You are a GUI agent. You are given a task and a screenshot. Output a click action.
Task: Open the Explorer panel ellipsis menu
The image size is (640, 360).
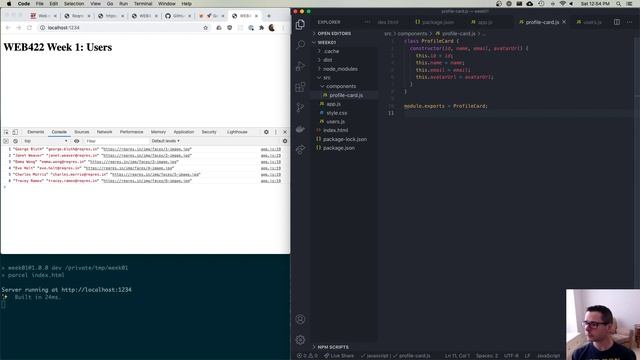click(x=367, y=22)
